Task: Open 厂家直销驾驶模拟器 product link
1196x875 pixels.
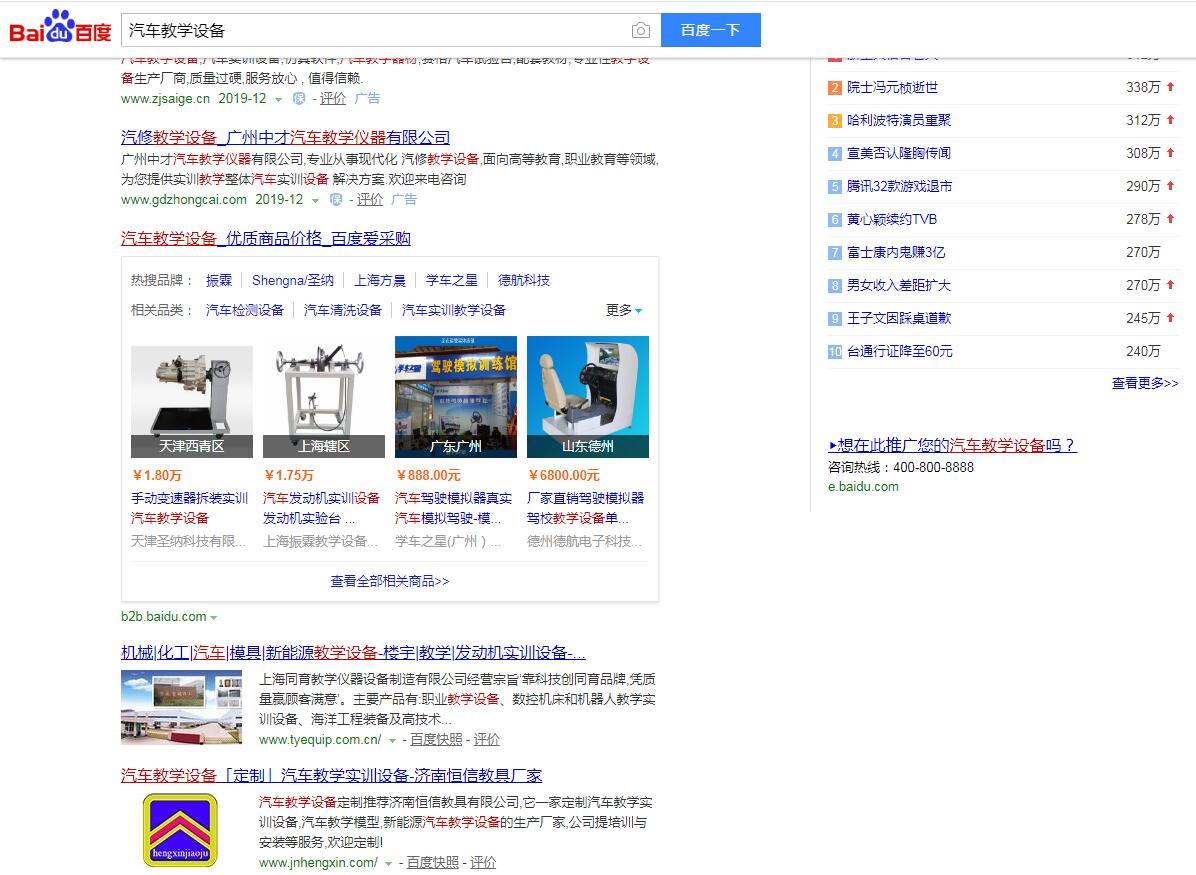Action: click(x=585, y=508)
